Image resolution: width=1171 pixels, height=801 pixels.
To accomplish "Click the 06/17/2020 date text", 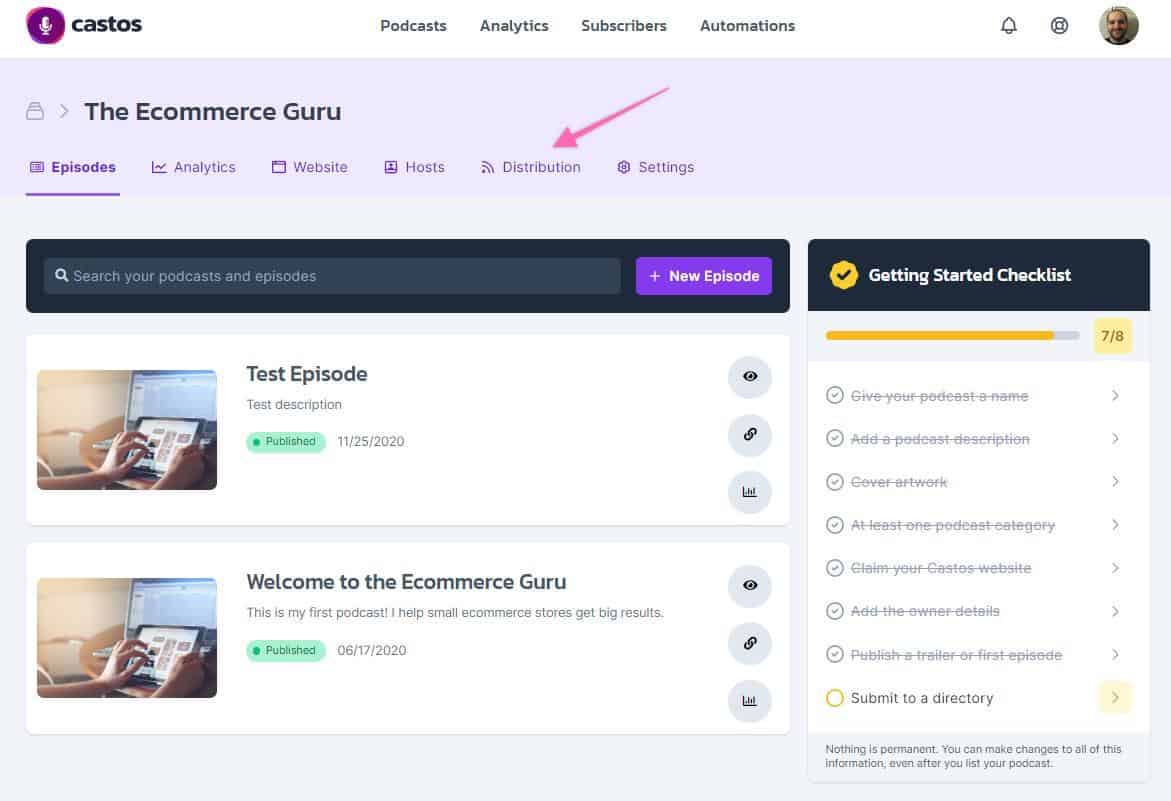I will [371, 650].
